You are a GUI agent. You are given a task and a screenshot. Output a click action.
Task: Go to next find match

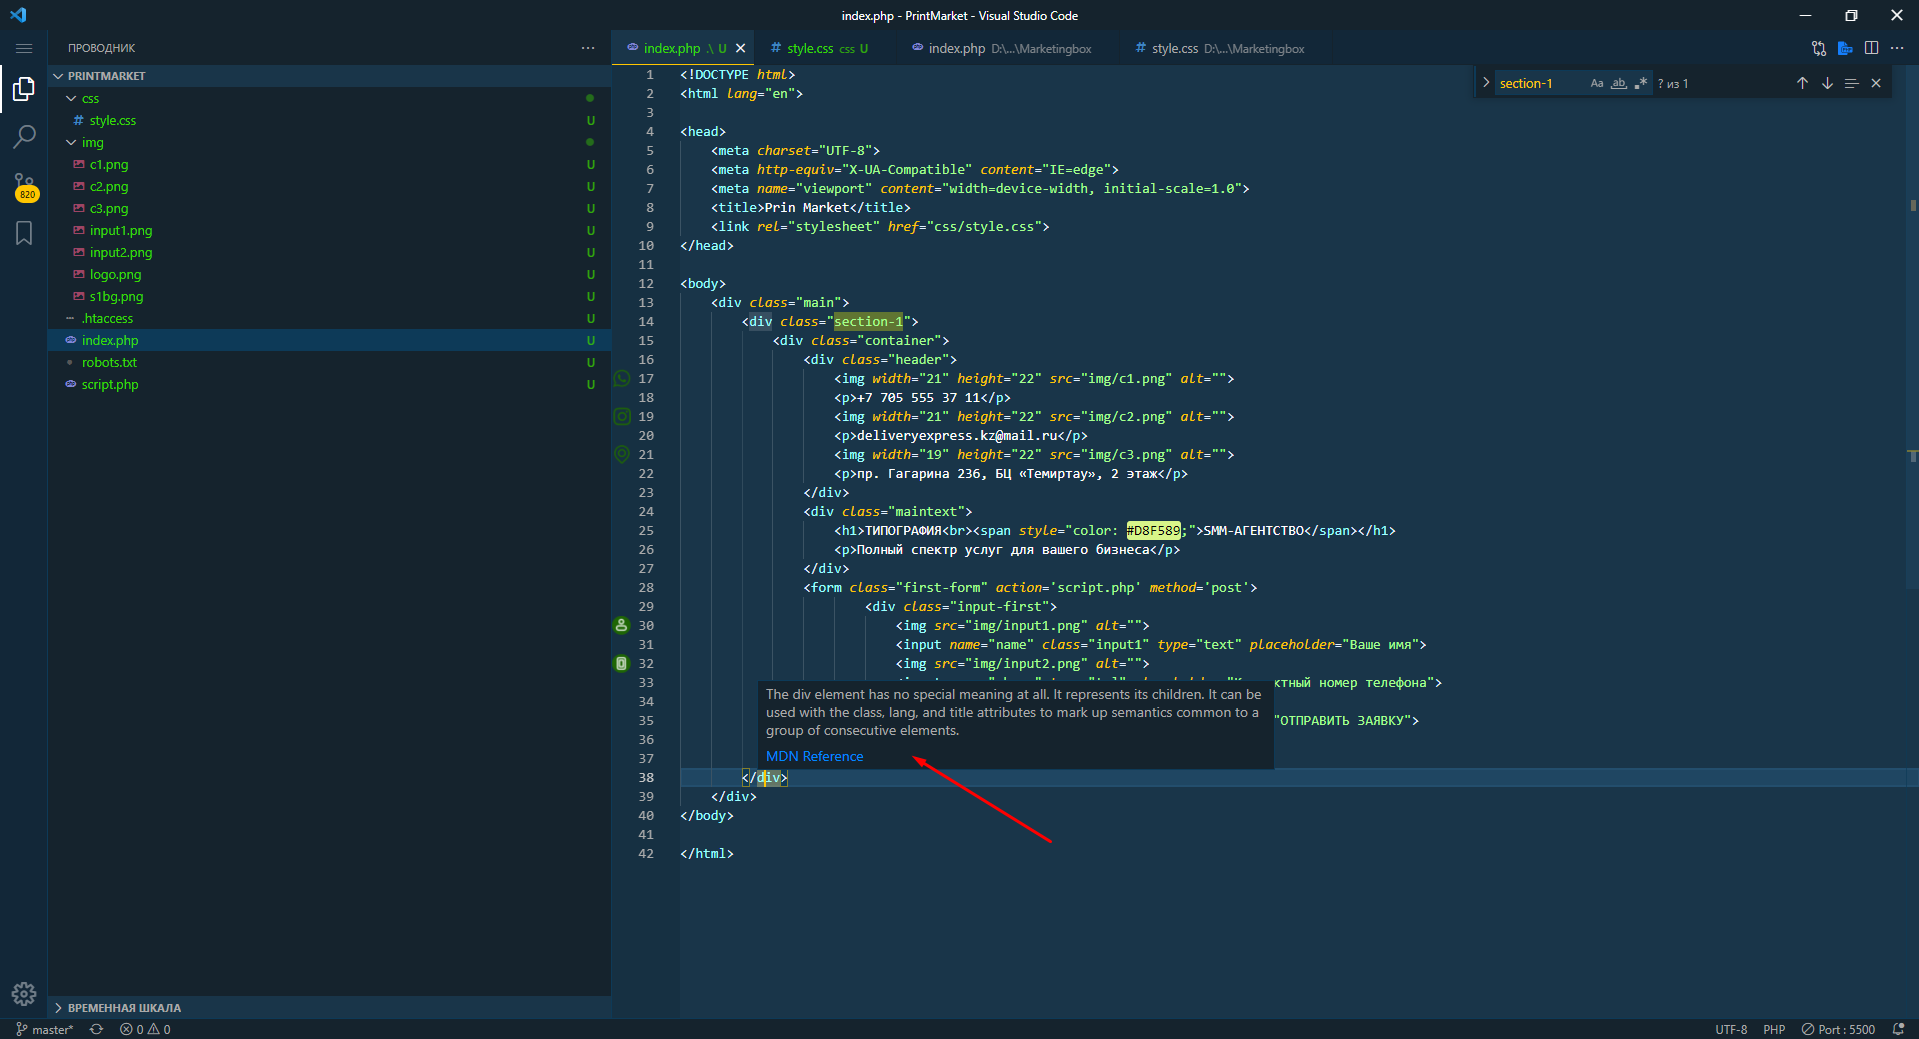pyautogui.click(x=1827, y=83)
